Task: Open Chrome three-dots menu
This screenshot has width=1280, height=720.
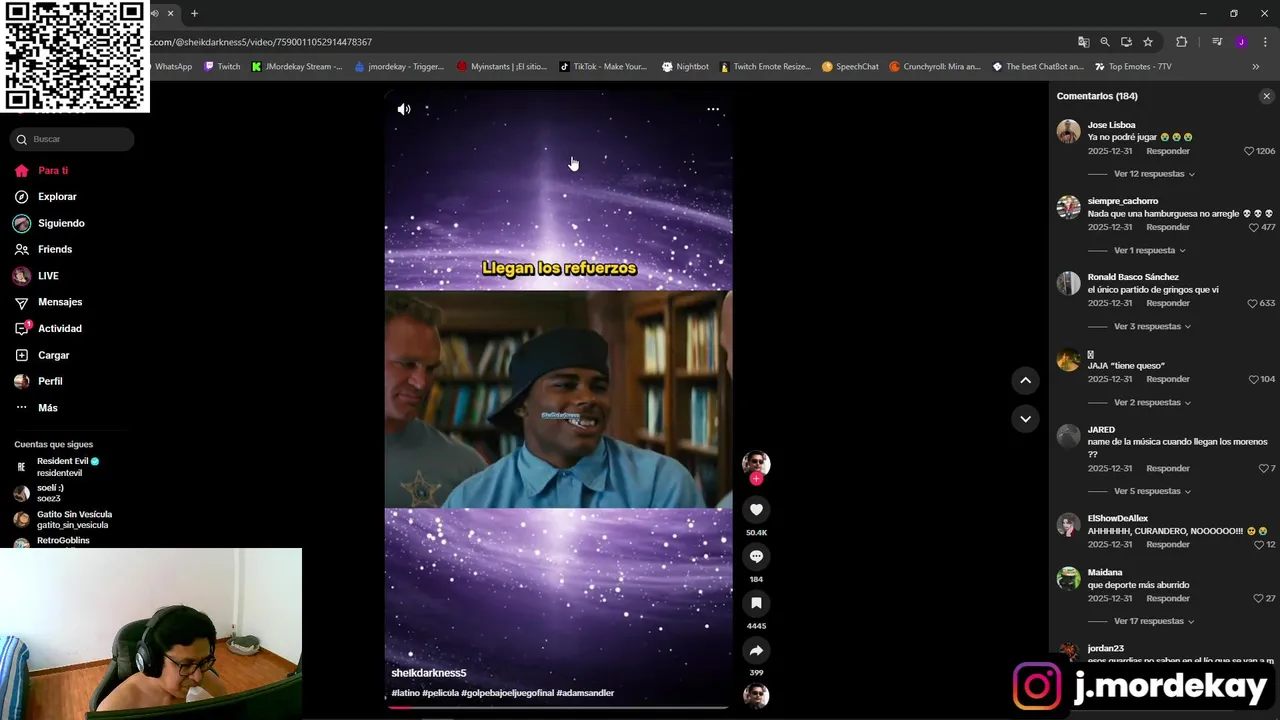Action: [x=1265, y=42]
